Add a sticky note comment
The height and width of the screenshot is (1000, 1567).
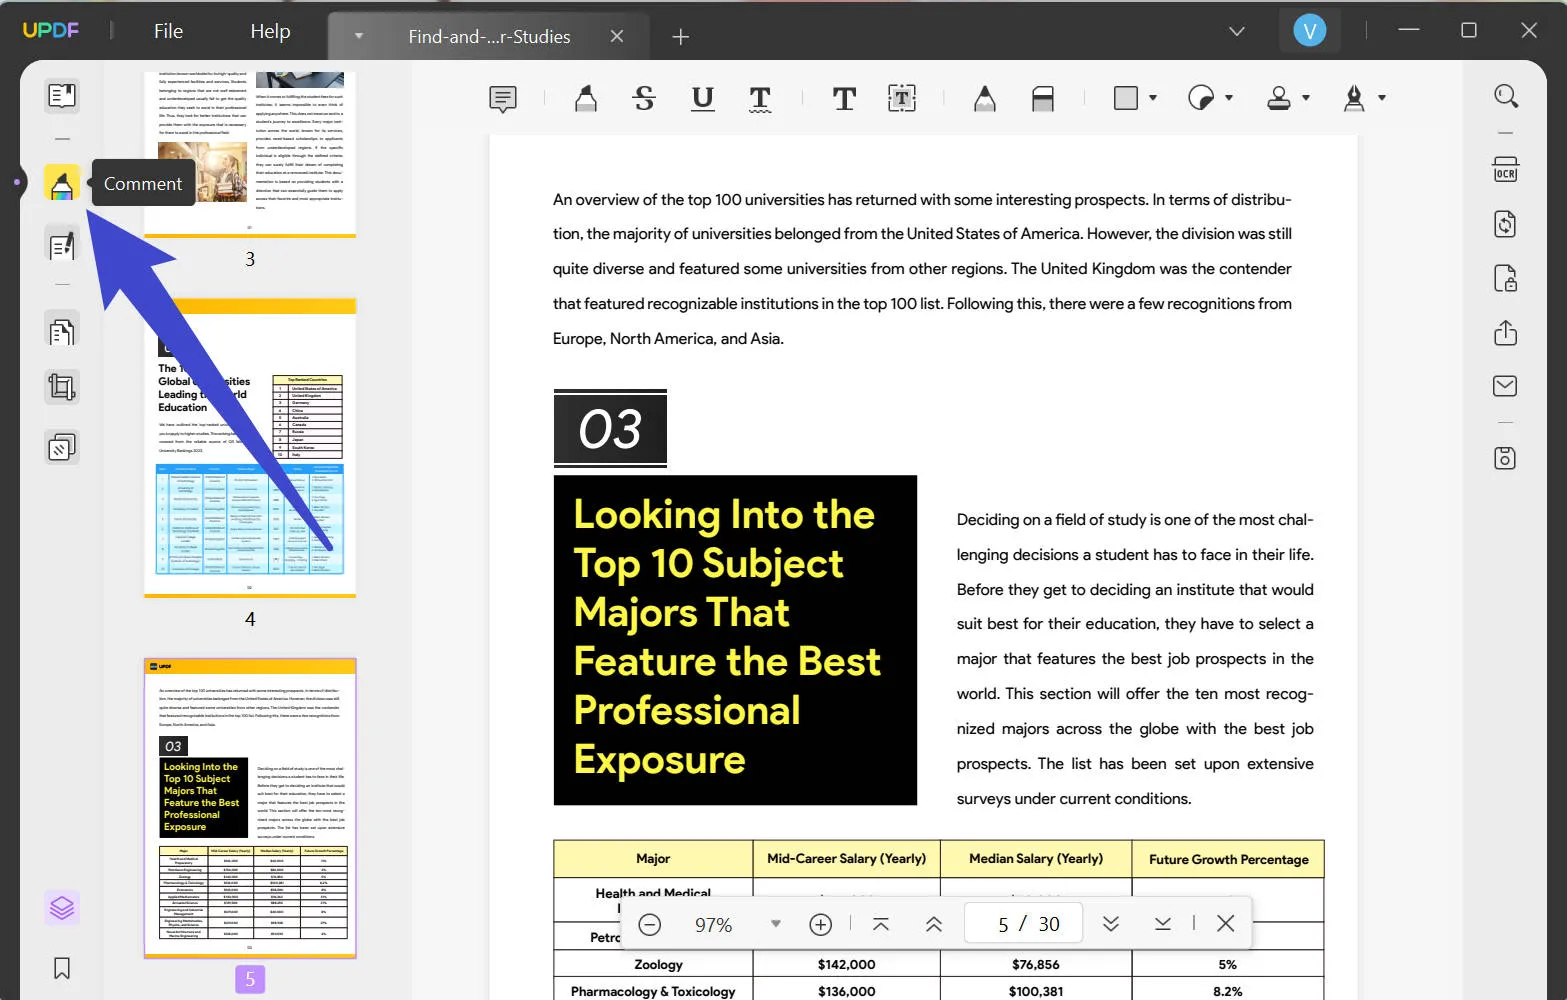pyautogui.click(x=502, y=98)
